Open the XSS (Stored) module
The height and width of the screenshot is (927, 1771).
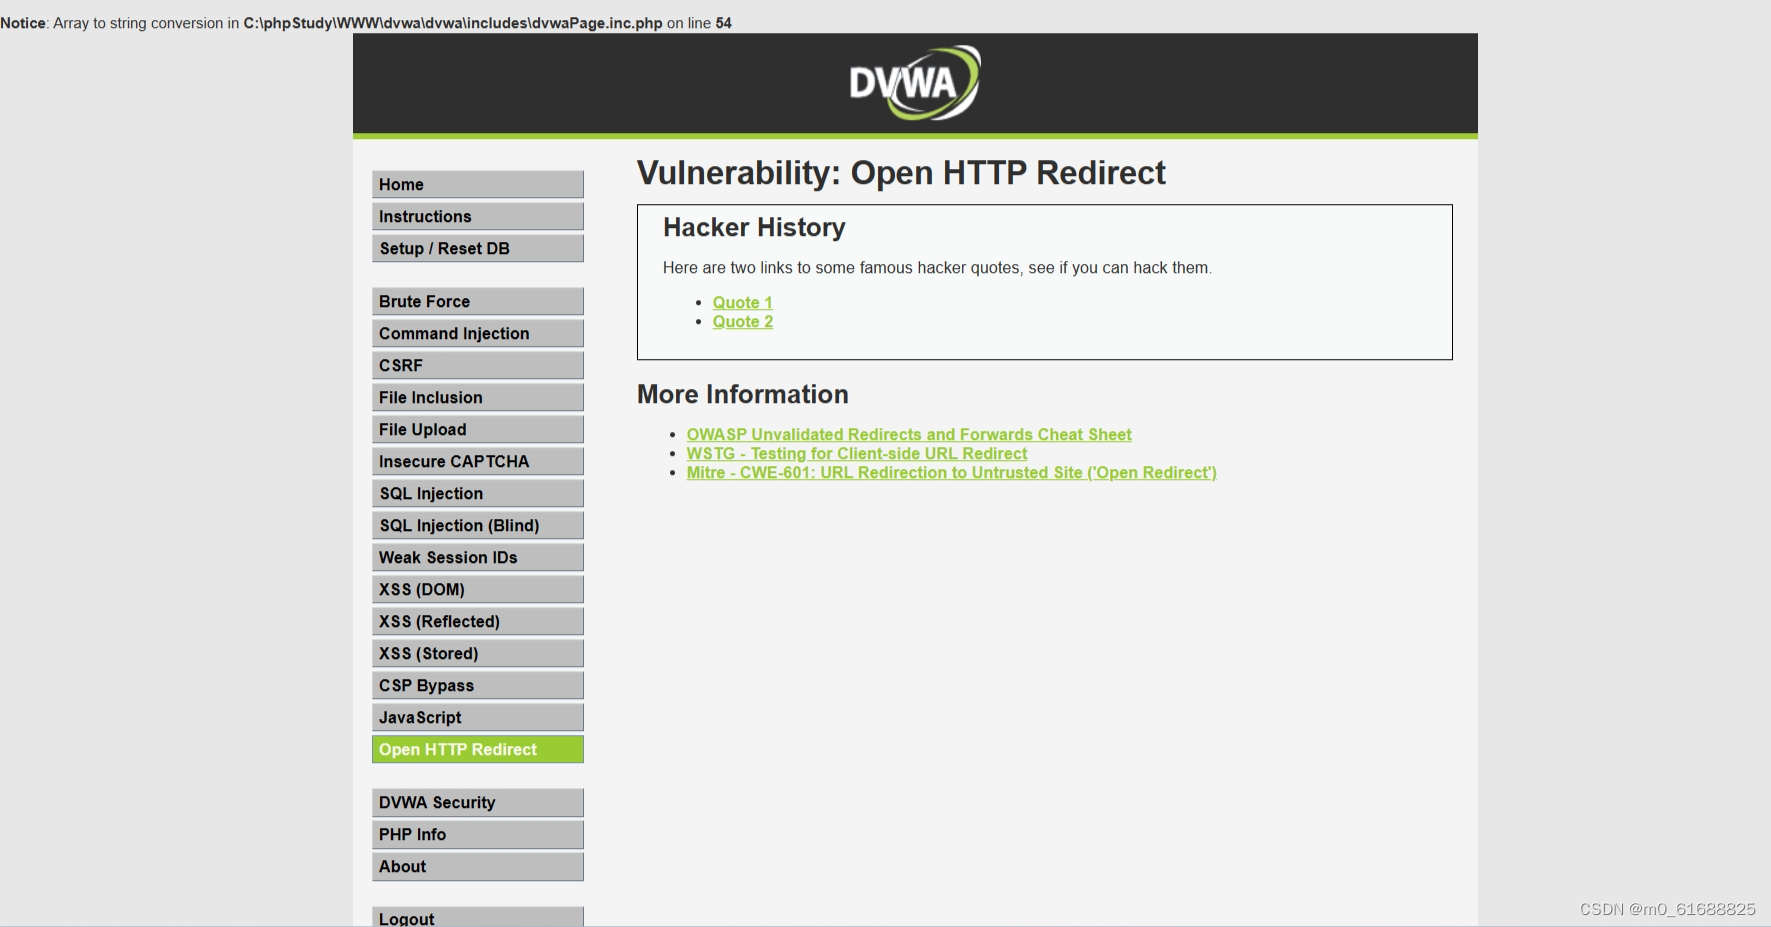coord(477,653)
